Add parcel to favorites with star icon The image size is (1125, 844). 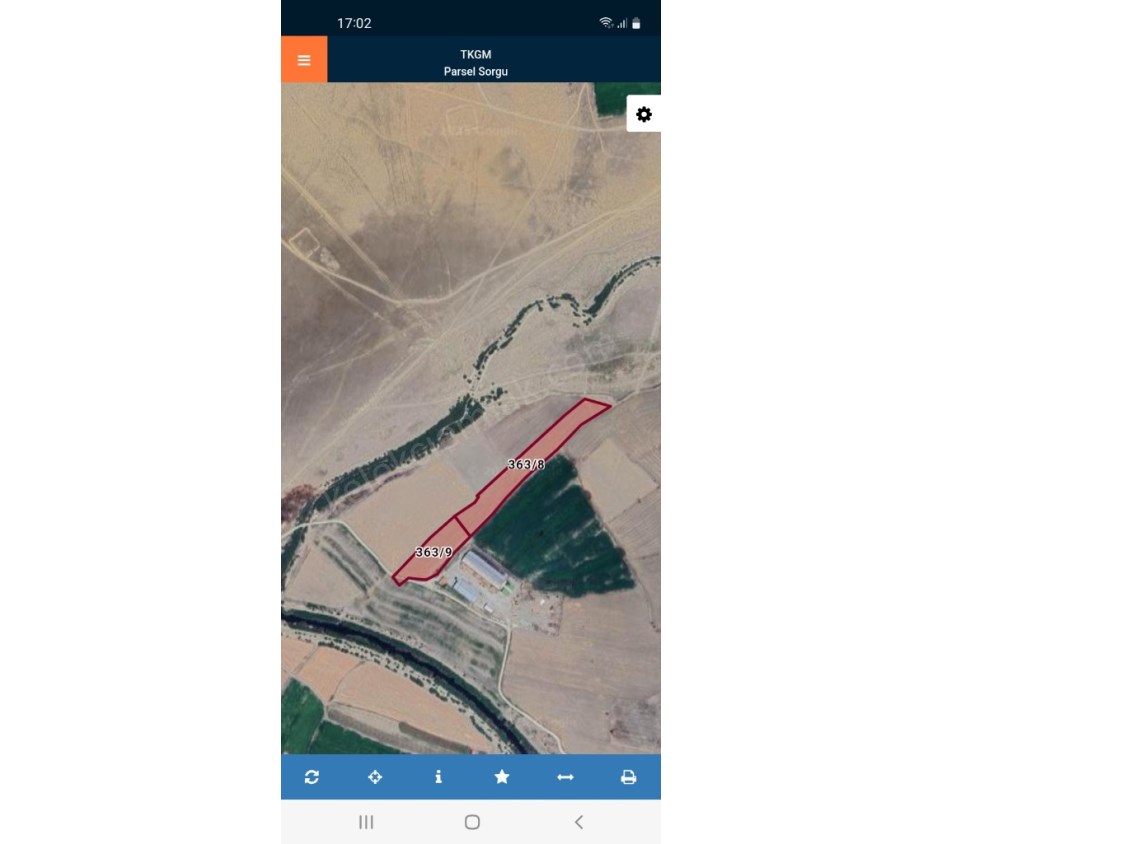coord(502,777)
